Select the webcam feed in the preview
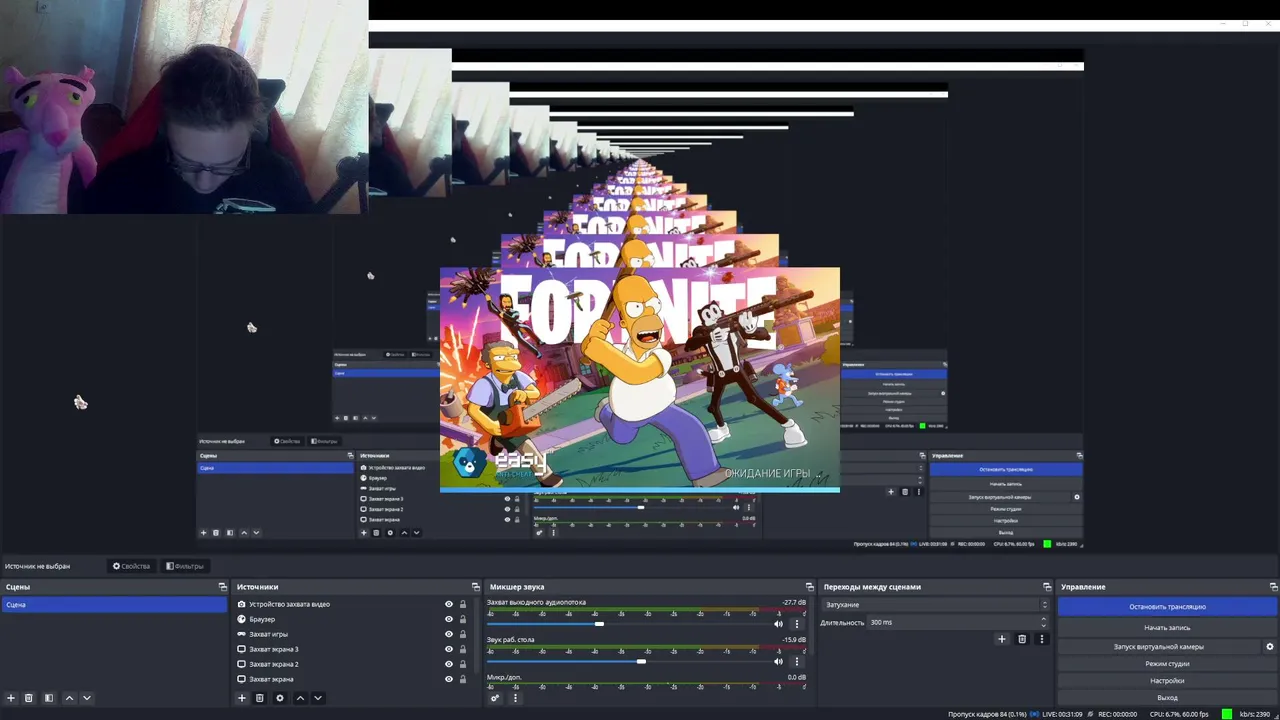 point(184,106)
